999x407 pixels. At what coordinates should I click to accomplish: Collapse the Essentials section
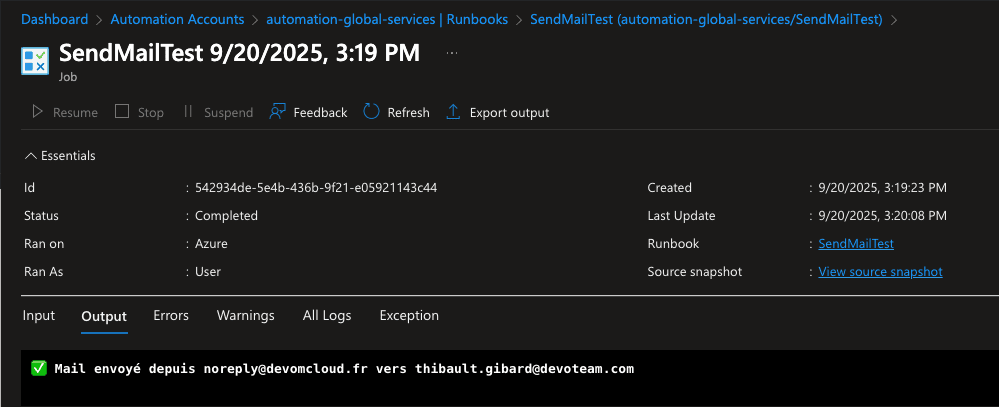[60, 155]
